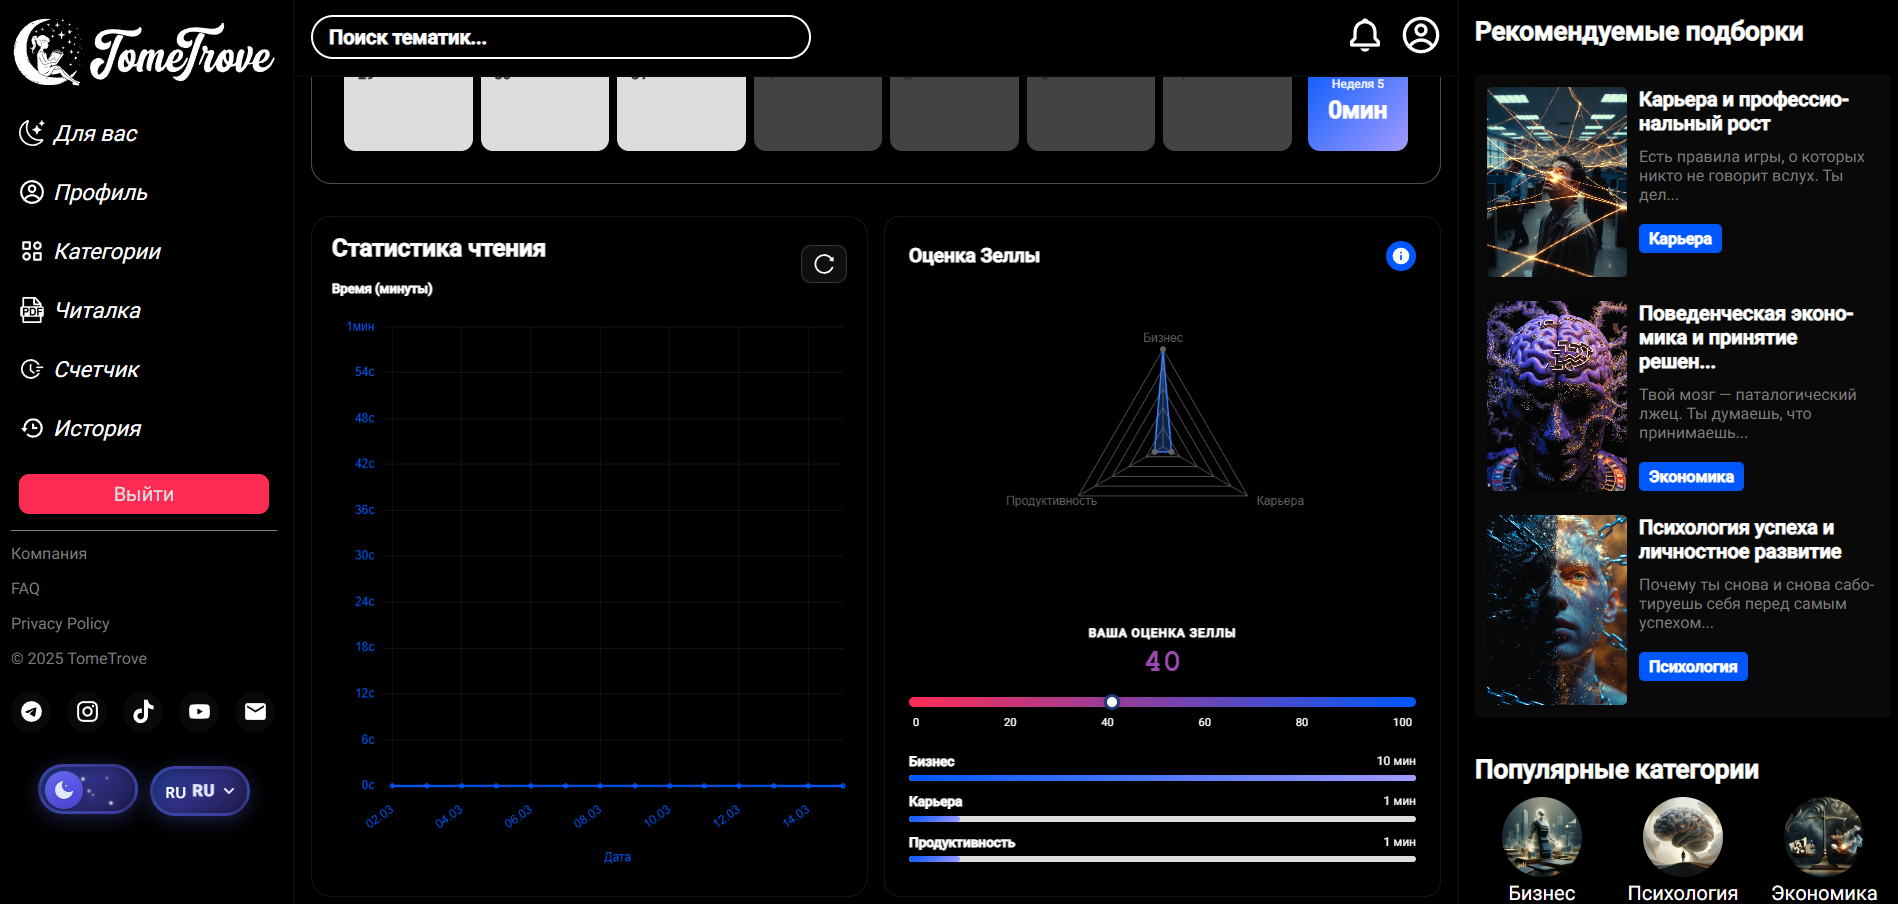The image size is (1898, 904).
Task: Click the notification bell icon
Action: coord(1364,36)
